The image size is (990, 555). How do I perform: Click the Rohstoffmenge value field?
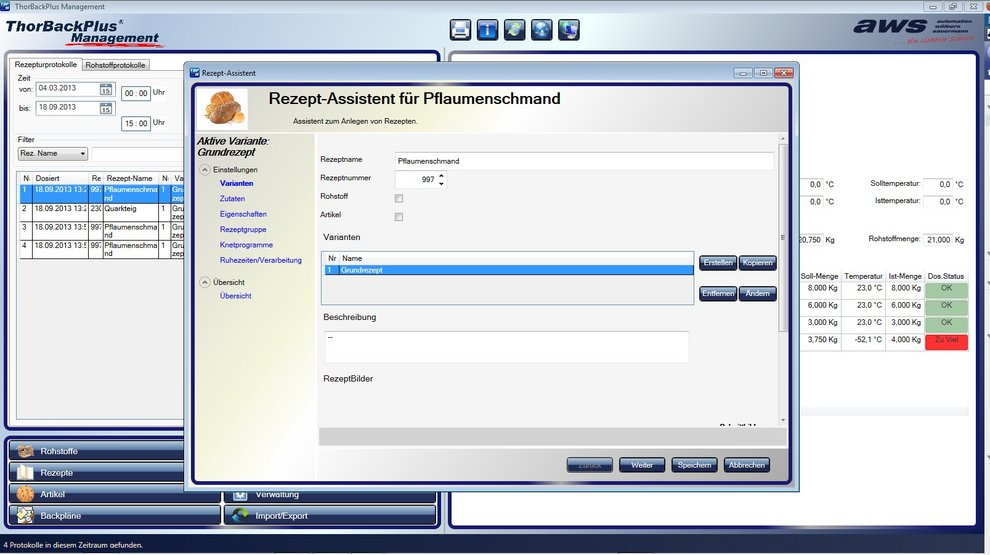(x=938, y=240)
